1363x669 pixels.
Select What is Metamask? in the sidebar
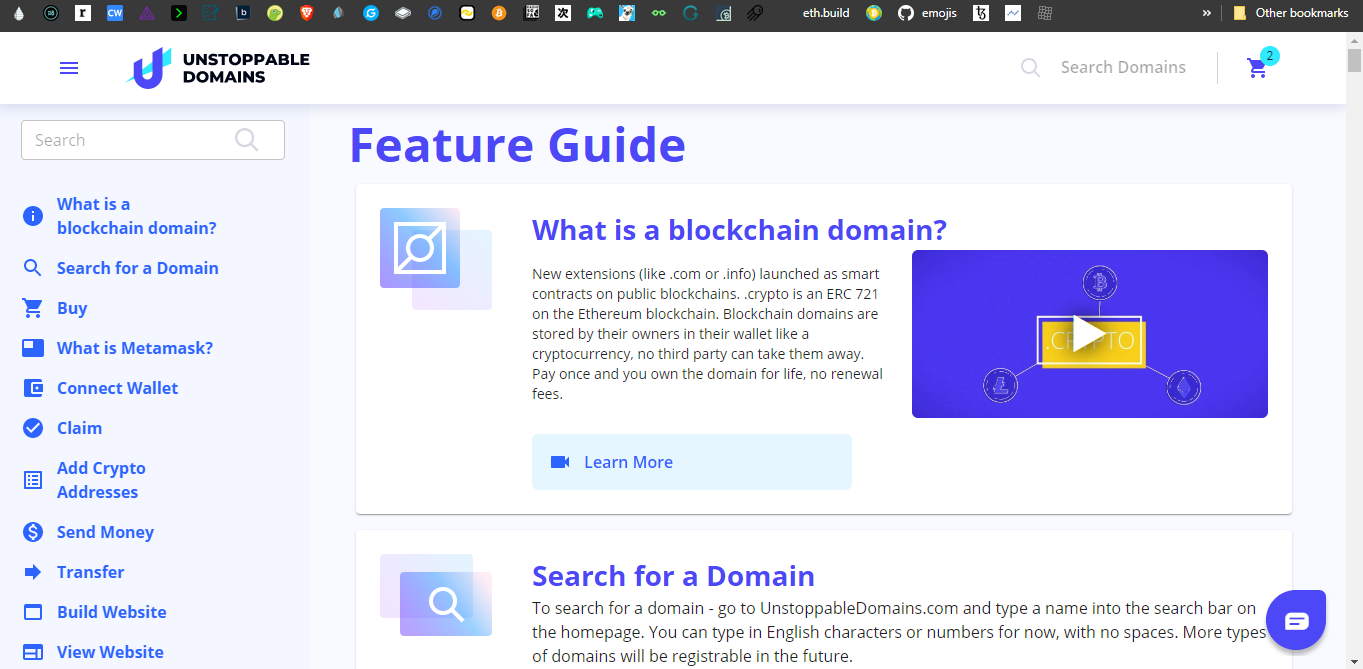pos(135,348)
